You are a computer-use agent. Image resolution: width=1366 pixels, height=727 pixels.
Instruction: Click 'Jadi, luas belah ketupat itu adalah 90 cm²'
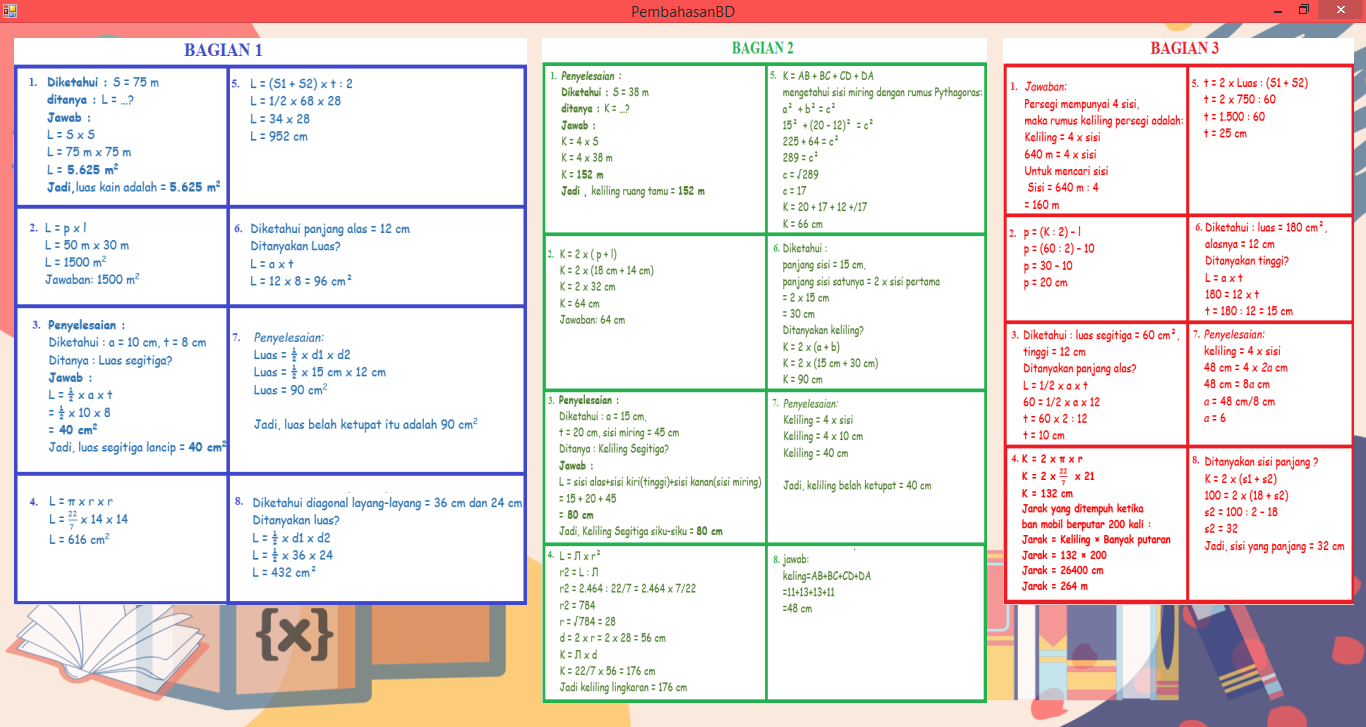click(x=365, y=424)
